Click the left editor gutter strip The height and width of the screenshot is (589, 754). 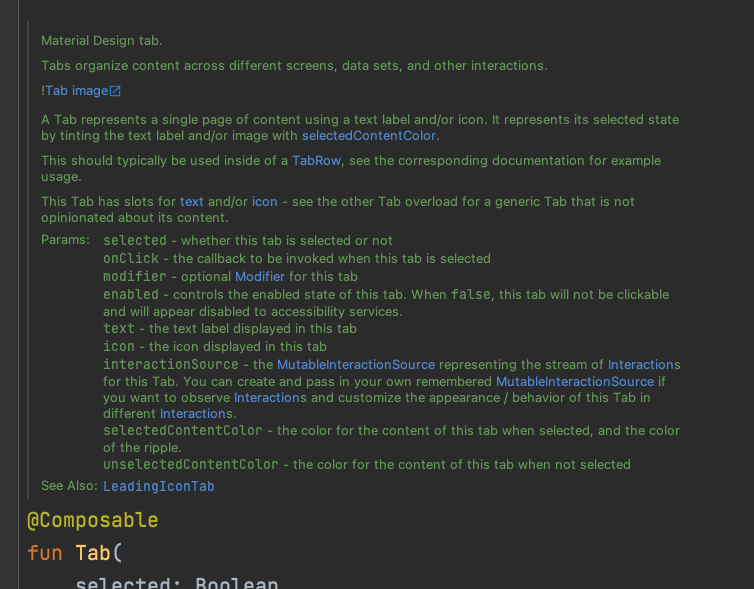(x=9, y=294)
